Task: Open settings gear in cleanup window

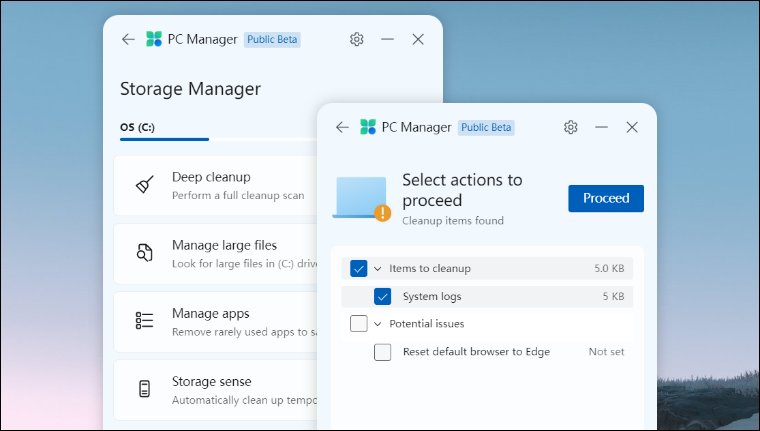Action: coord(571,128)
